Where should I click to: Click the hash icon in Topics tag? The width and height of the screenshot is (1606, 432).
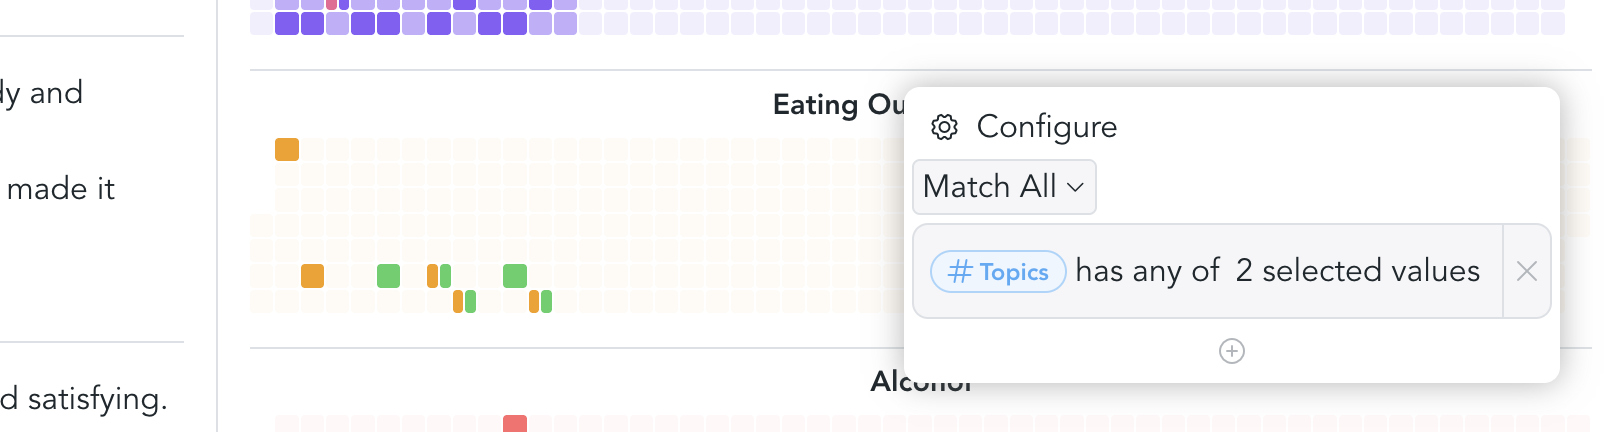point(960,271)
